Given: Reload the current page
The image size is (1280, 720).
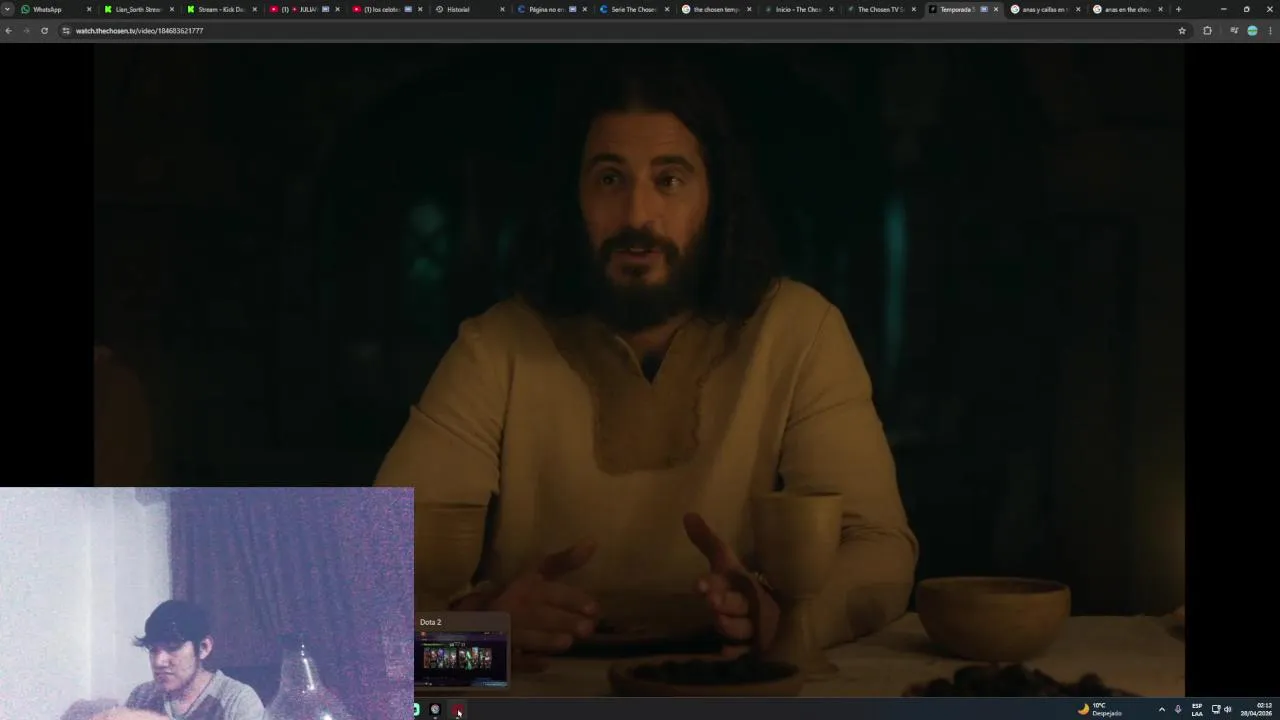Looking at the screenshot, I should point(44,31).
